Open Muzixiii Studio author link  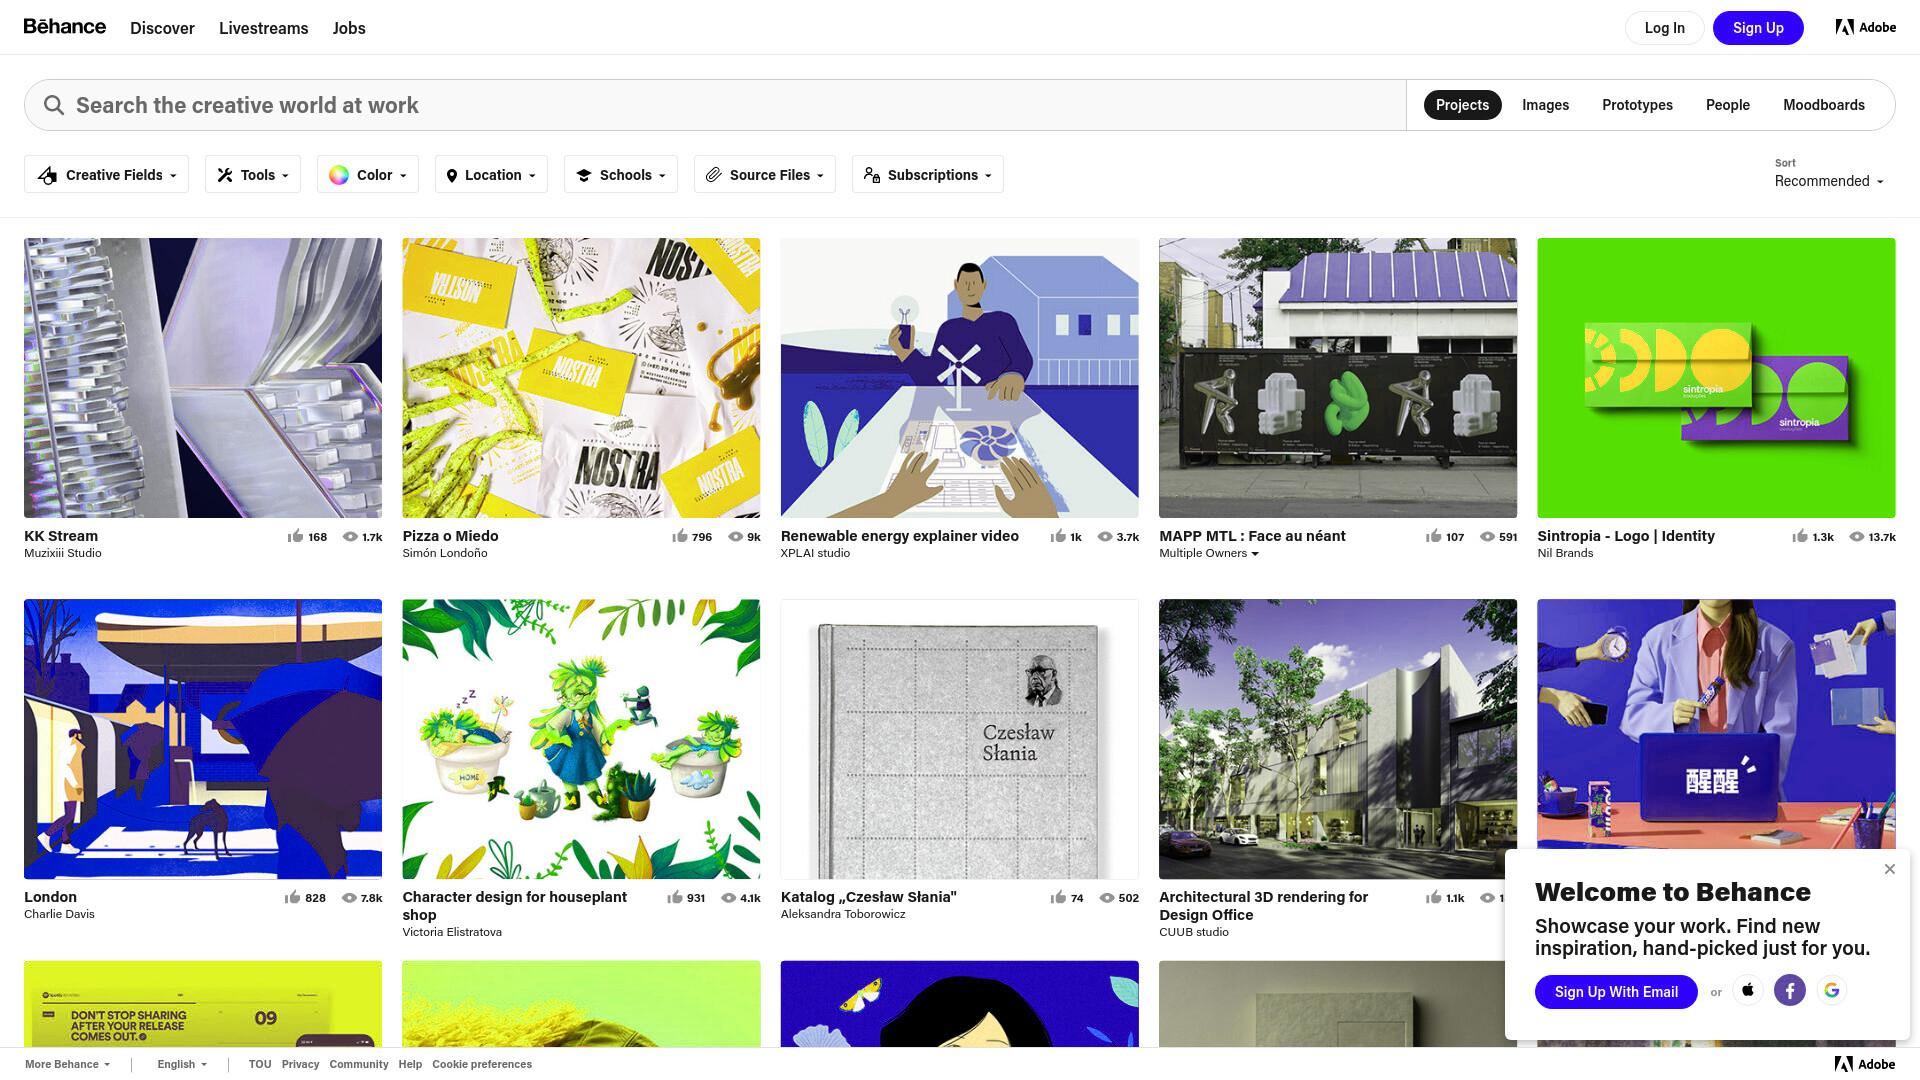(x=63, y=553)
